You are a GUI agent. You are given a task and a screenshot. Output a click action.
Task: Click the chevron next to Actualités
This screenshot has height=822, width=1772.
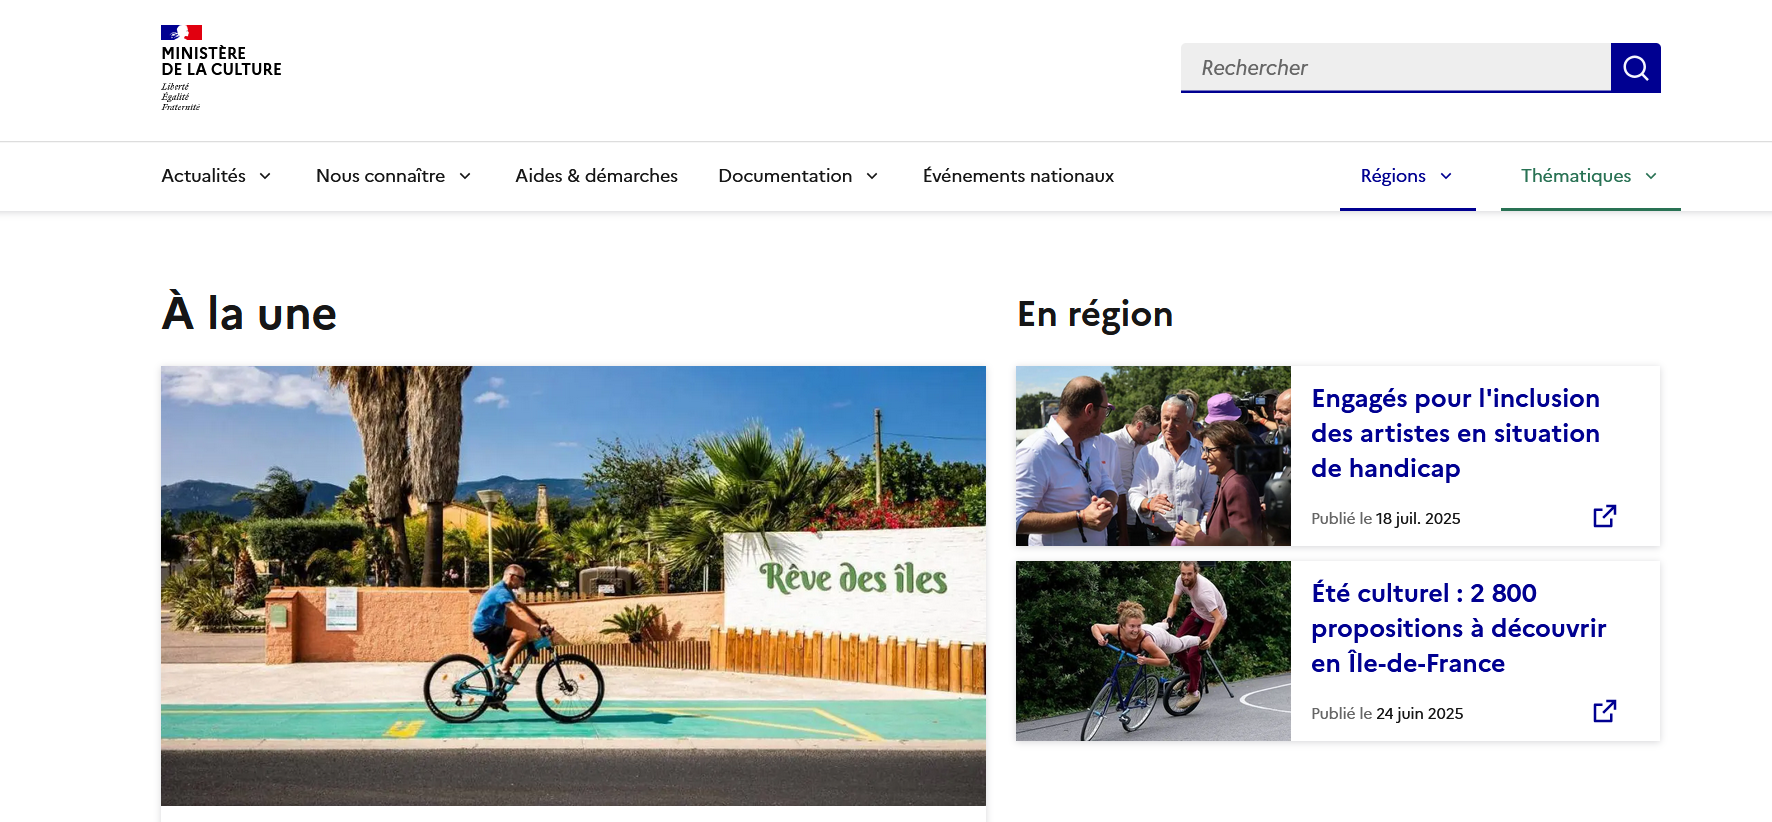tap(265, 176)
